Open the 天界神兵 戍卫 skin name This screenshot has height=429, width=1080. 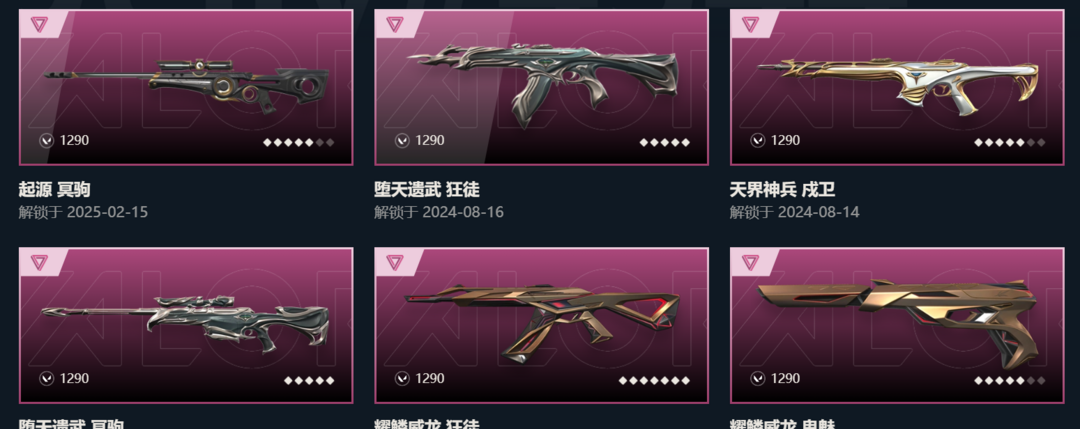[782, 189]
